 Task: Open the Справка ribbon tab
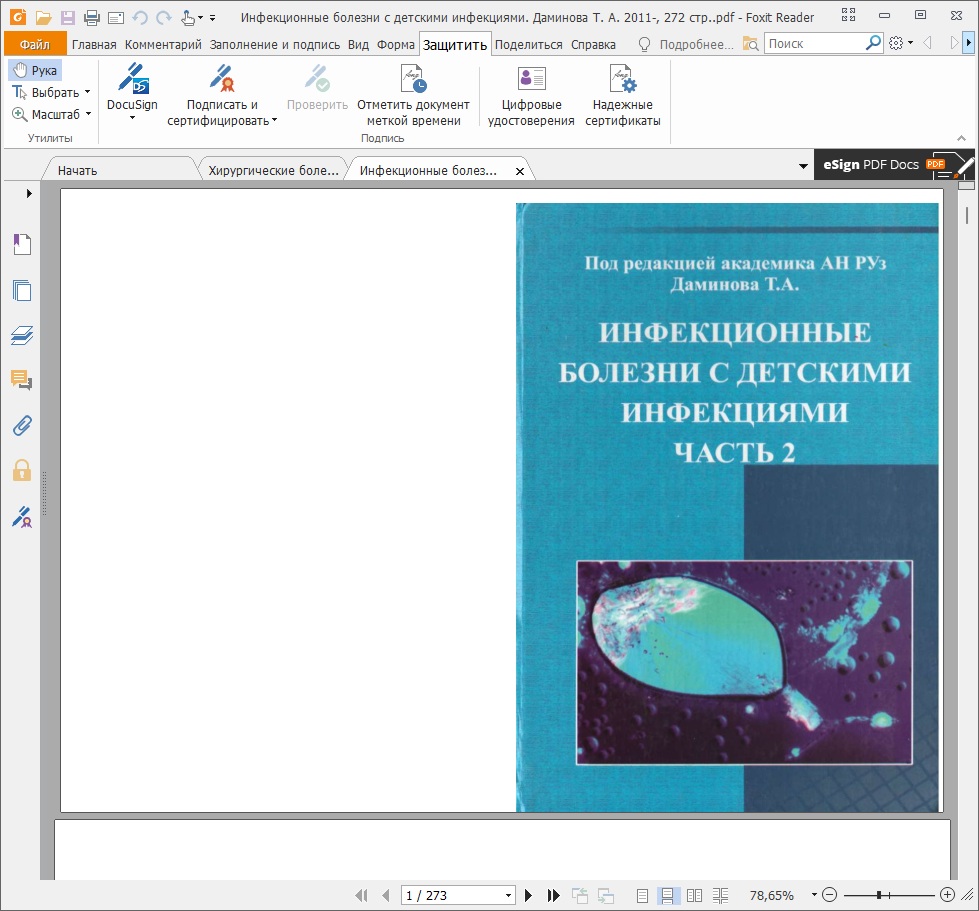(593, 44)
